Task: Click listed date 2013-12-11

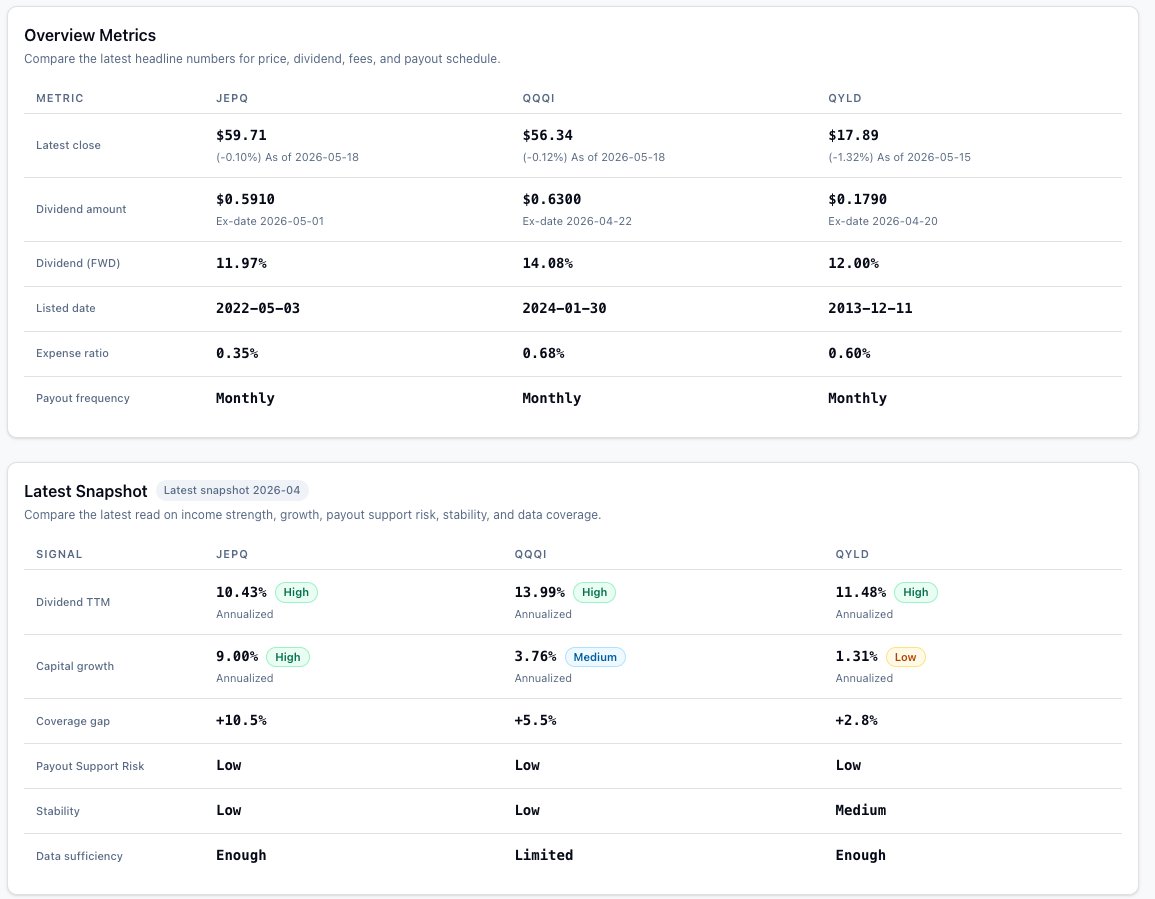Action: 870,308
